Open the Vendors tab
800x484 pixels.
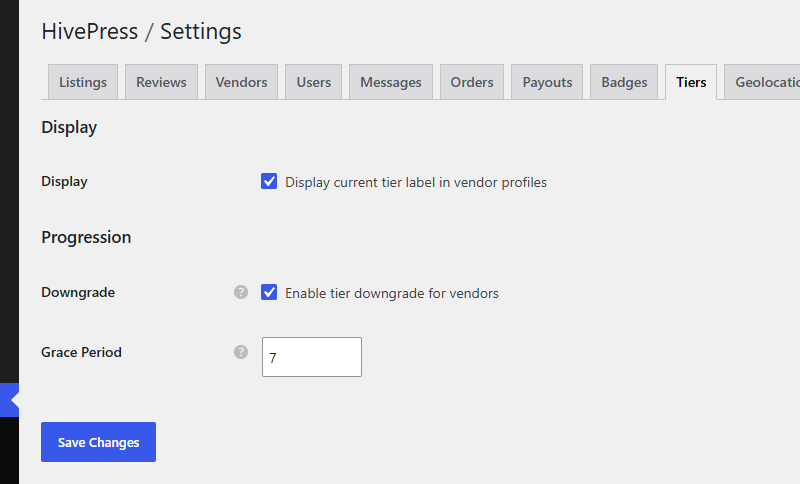241,82
